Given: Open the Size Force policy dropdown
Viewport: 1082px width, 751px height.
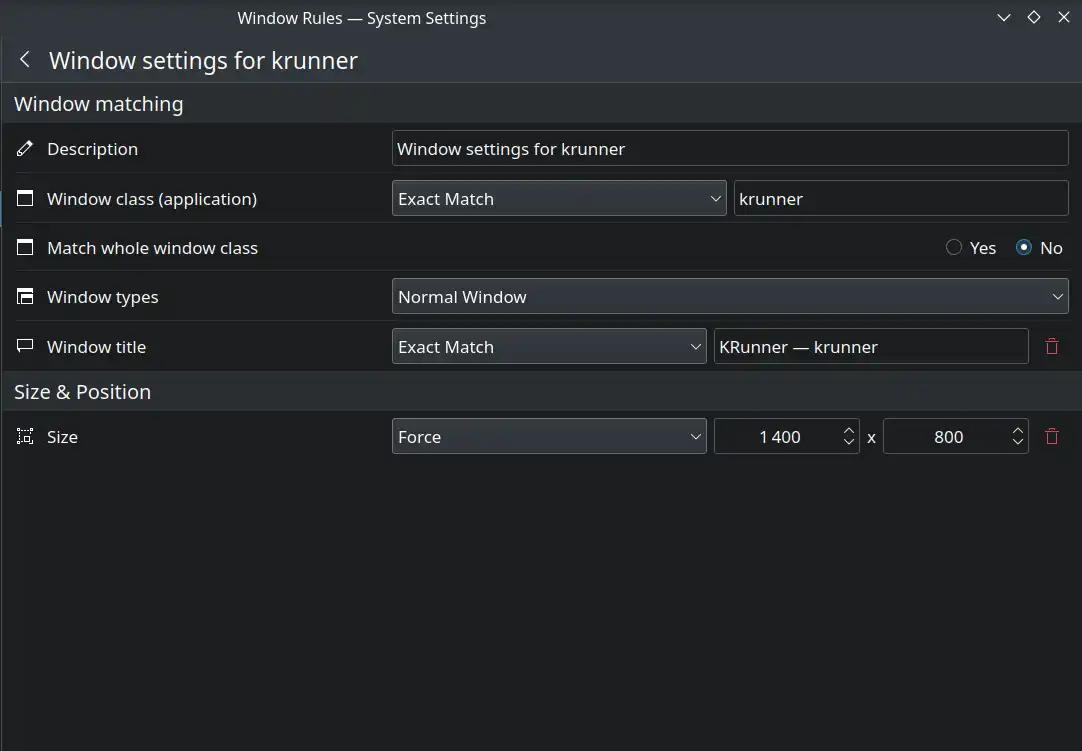Looking at the screenshot, I should point(549,436).
